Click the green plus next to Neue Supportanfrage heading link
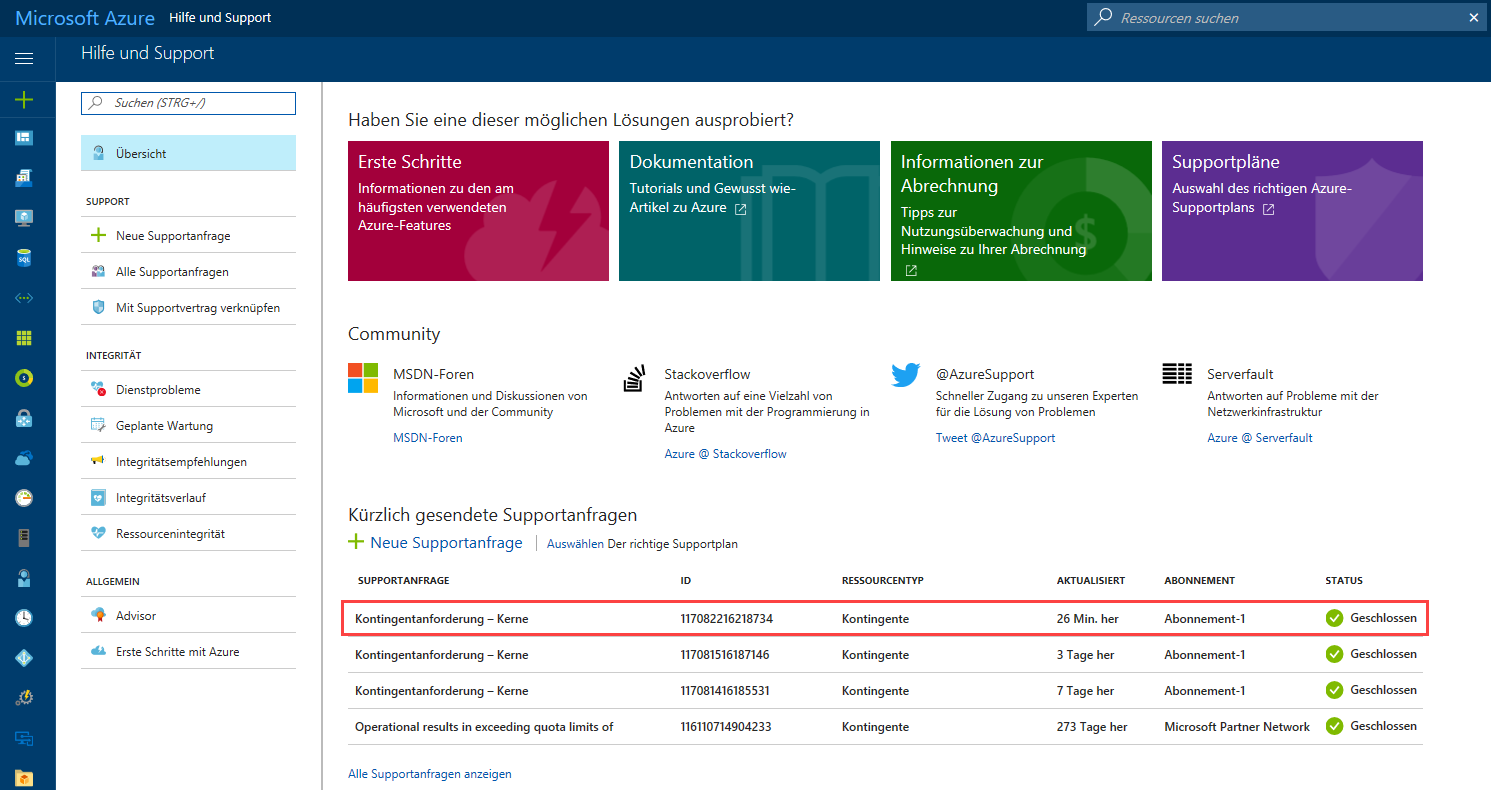 tap(356, 543)
